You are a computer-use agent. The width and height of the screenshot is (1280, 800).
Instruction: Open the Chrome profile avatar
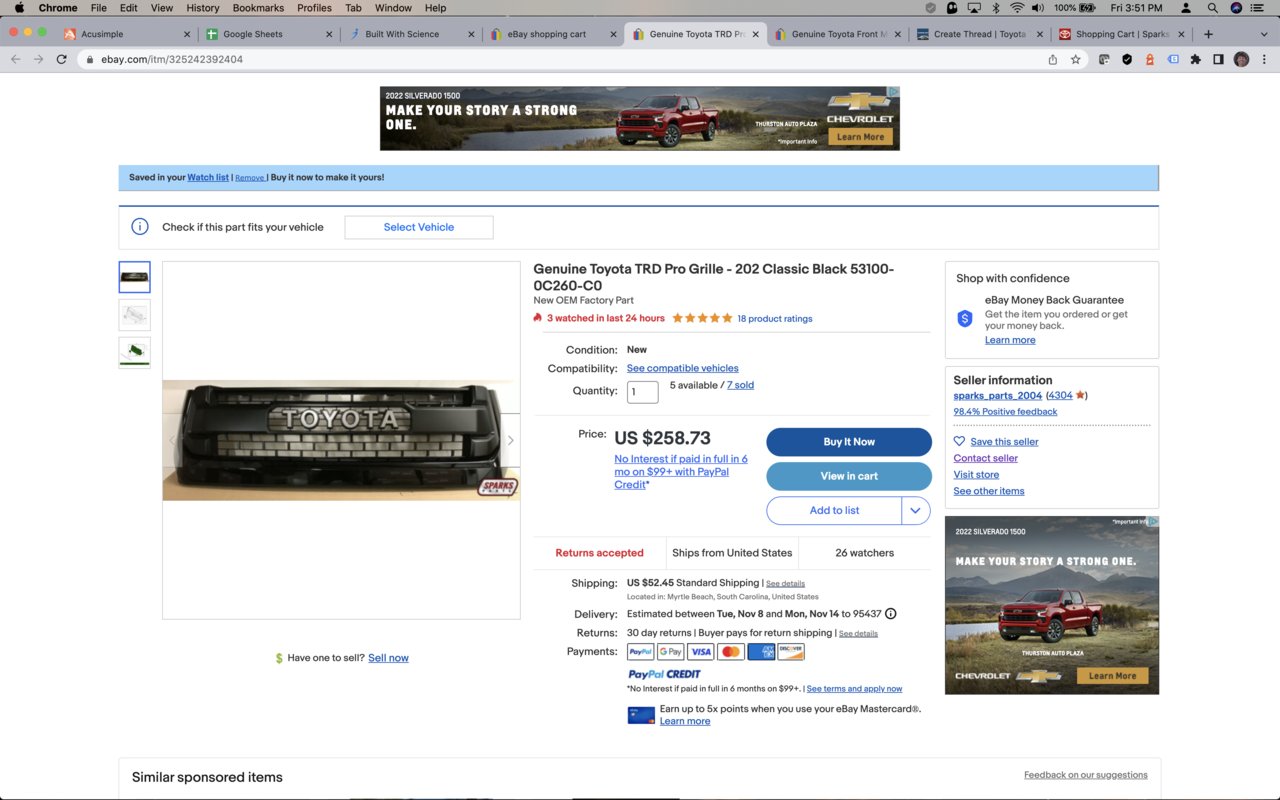pos(1241,59)
